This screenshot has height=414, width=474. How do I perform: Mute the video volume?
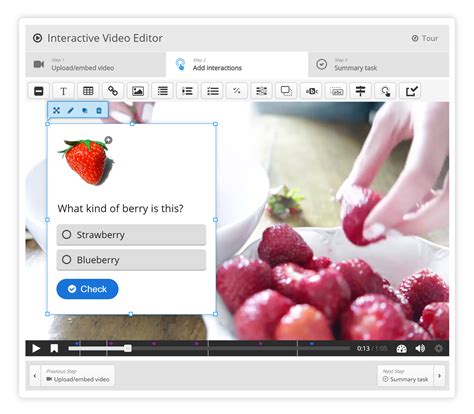(x=420, y=348)
